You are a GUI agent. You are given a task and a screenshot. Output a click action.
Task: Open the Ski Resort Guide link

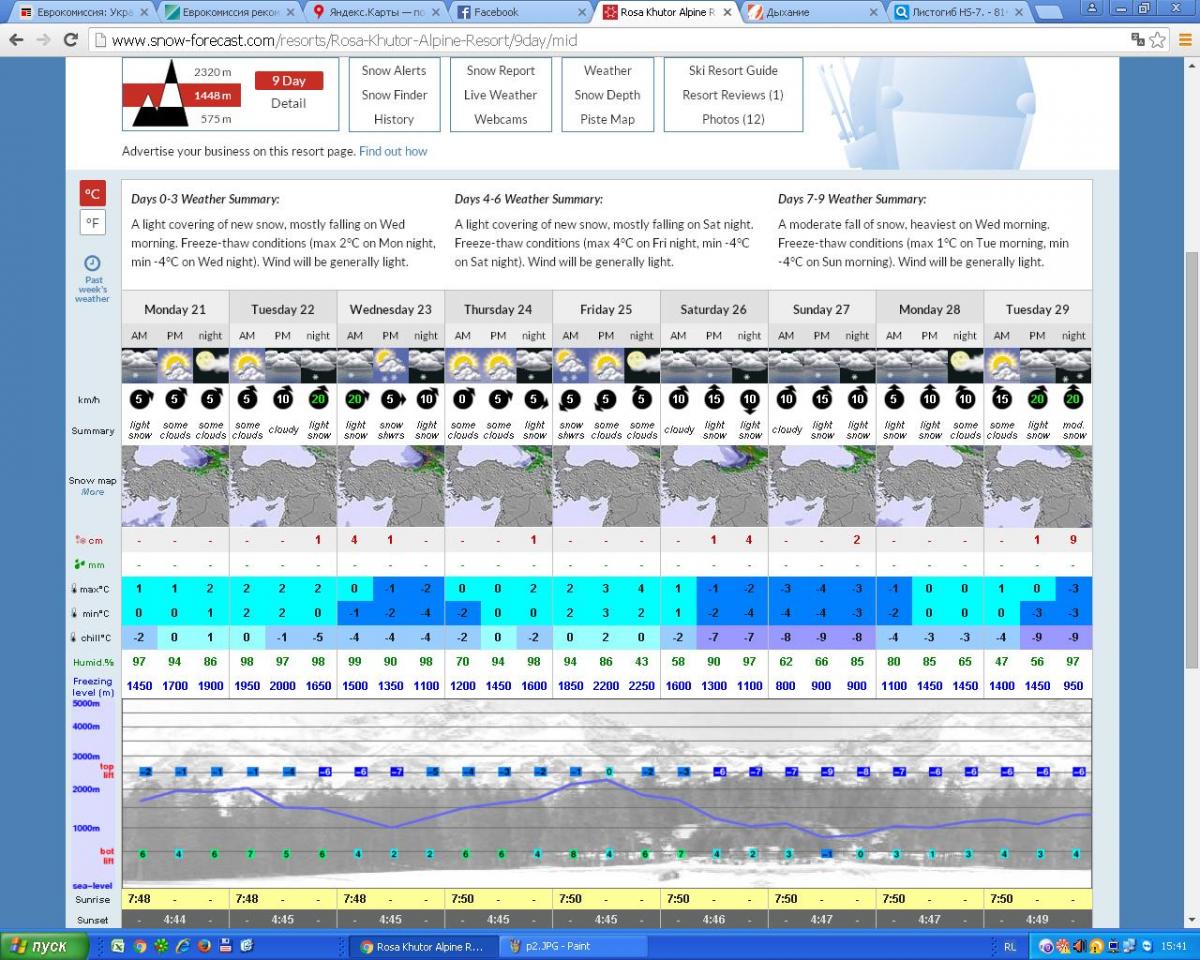click(733, 71)
